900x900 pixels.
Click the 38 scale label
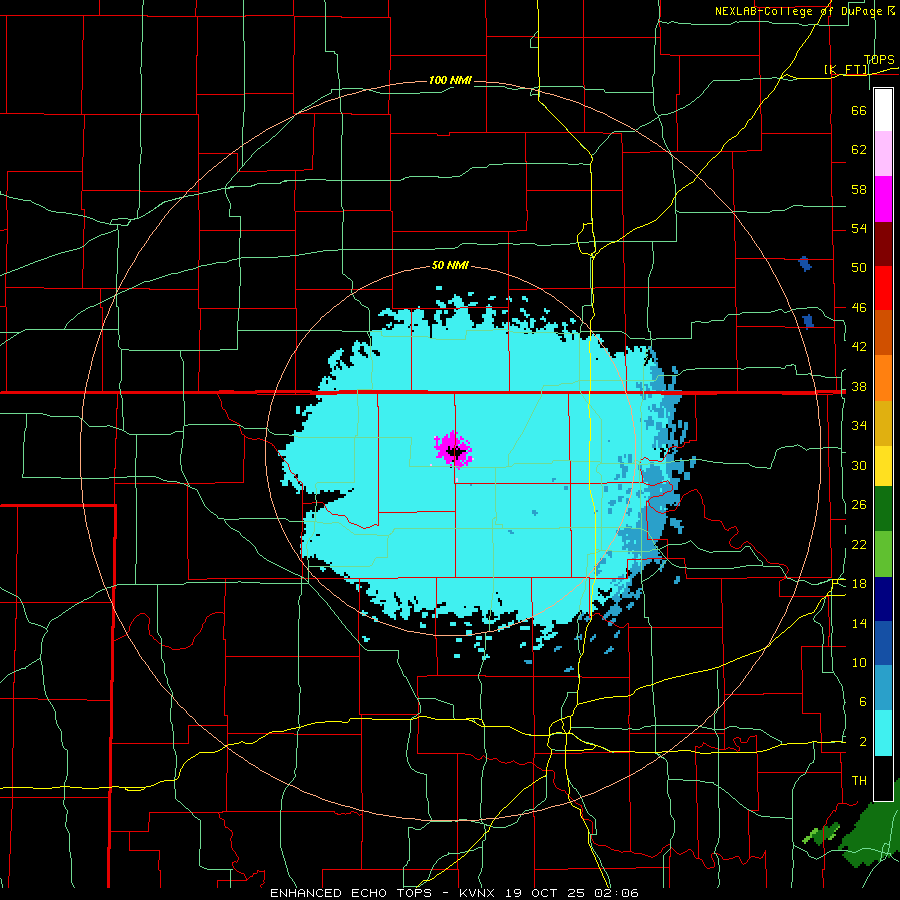pyautogui.click(x=859, y=386)
